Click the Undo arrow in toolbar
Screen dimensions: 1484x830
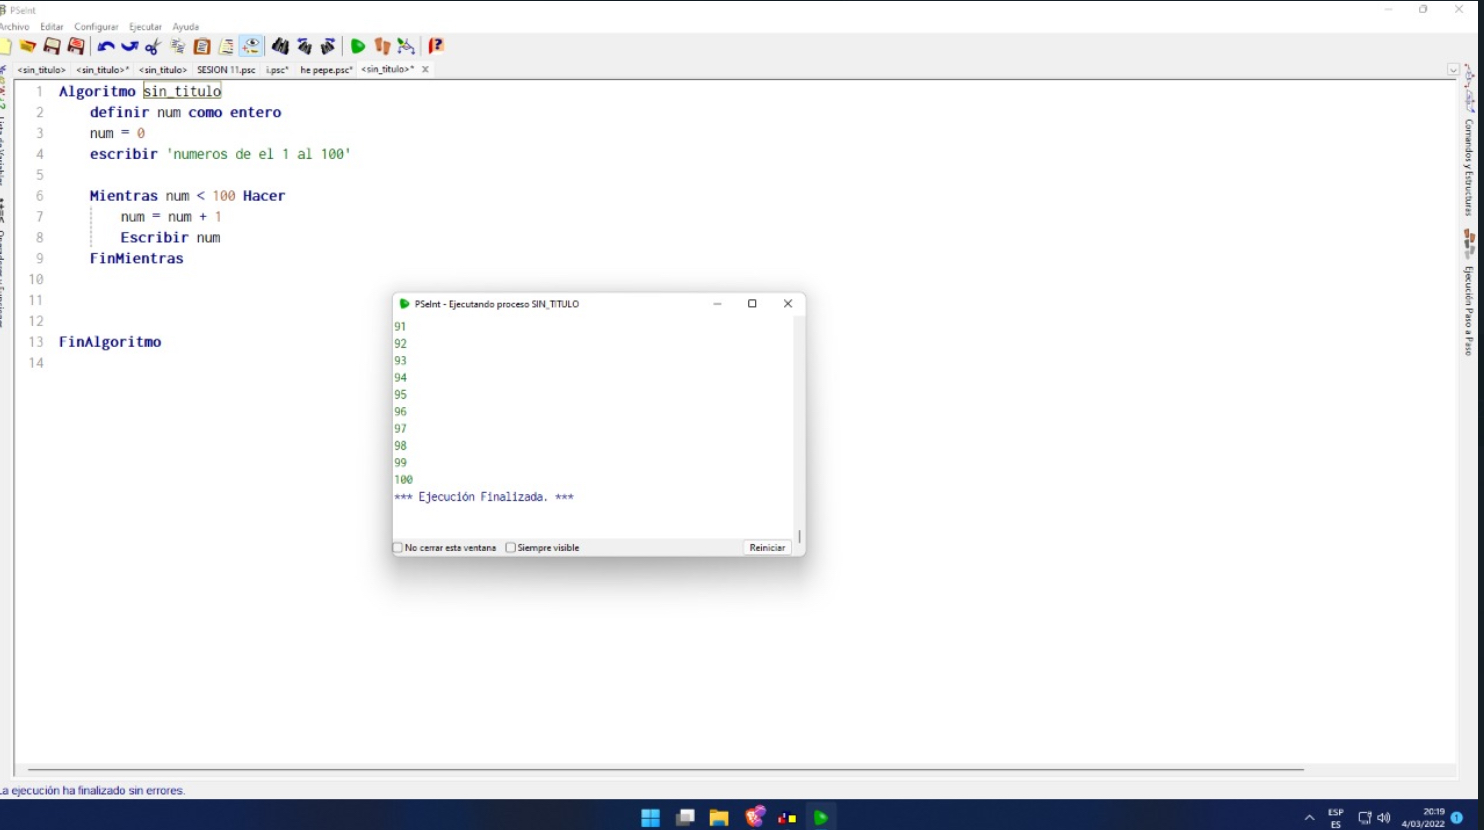click(x=105, y=46)
